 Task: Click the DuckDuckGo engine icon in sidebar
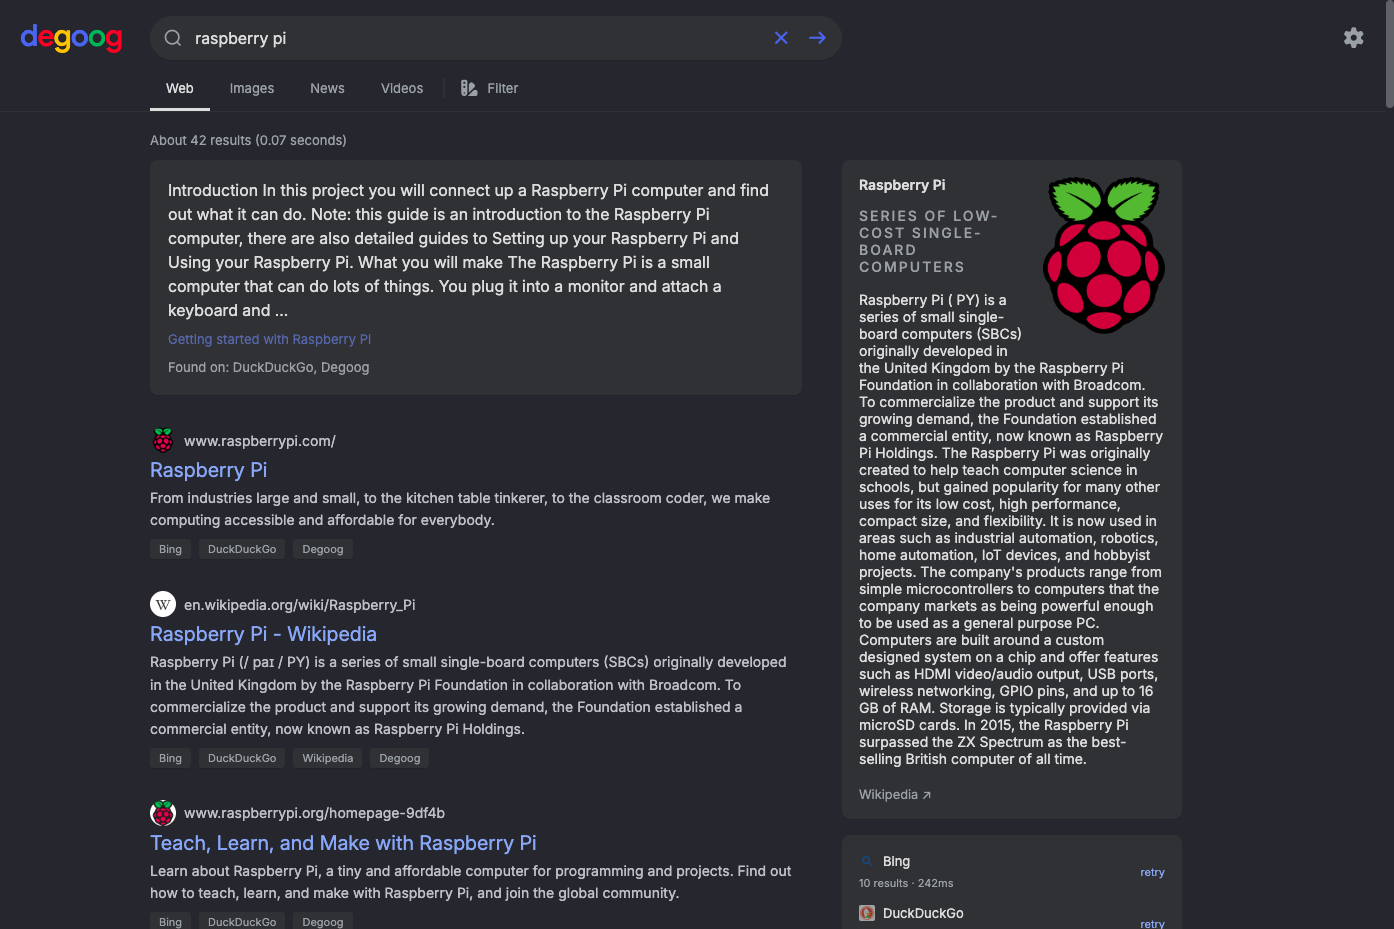pyautogui.click(x=867, y=913)
